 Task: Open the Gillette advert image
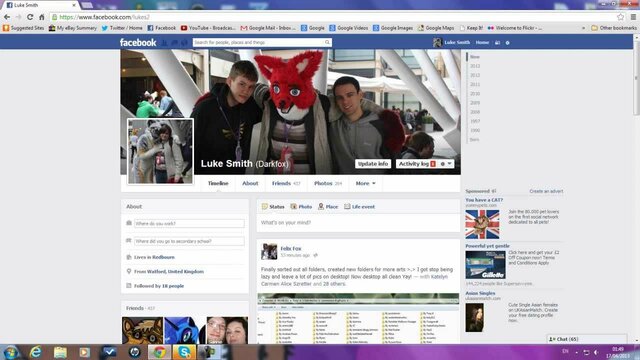[x=485, y=264]
